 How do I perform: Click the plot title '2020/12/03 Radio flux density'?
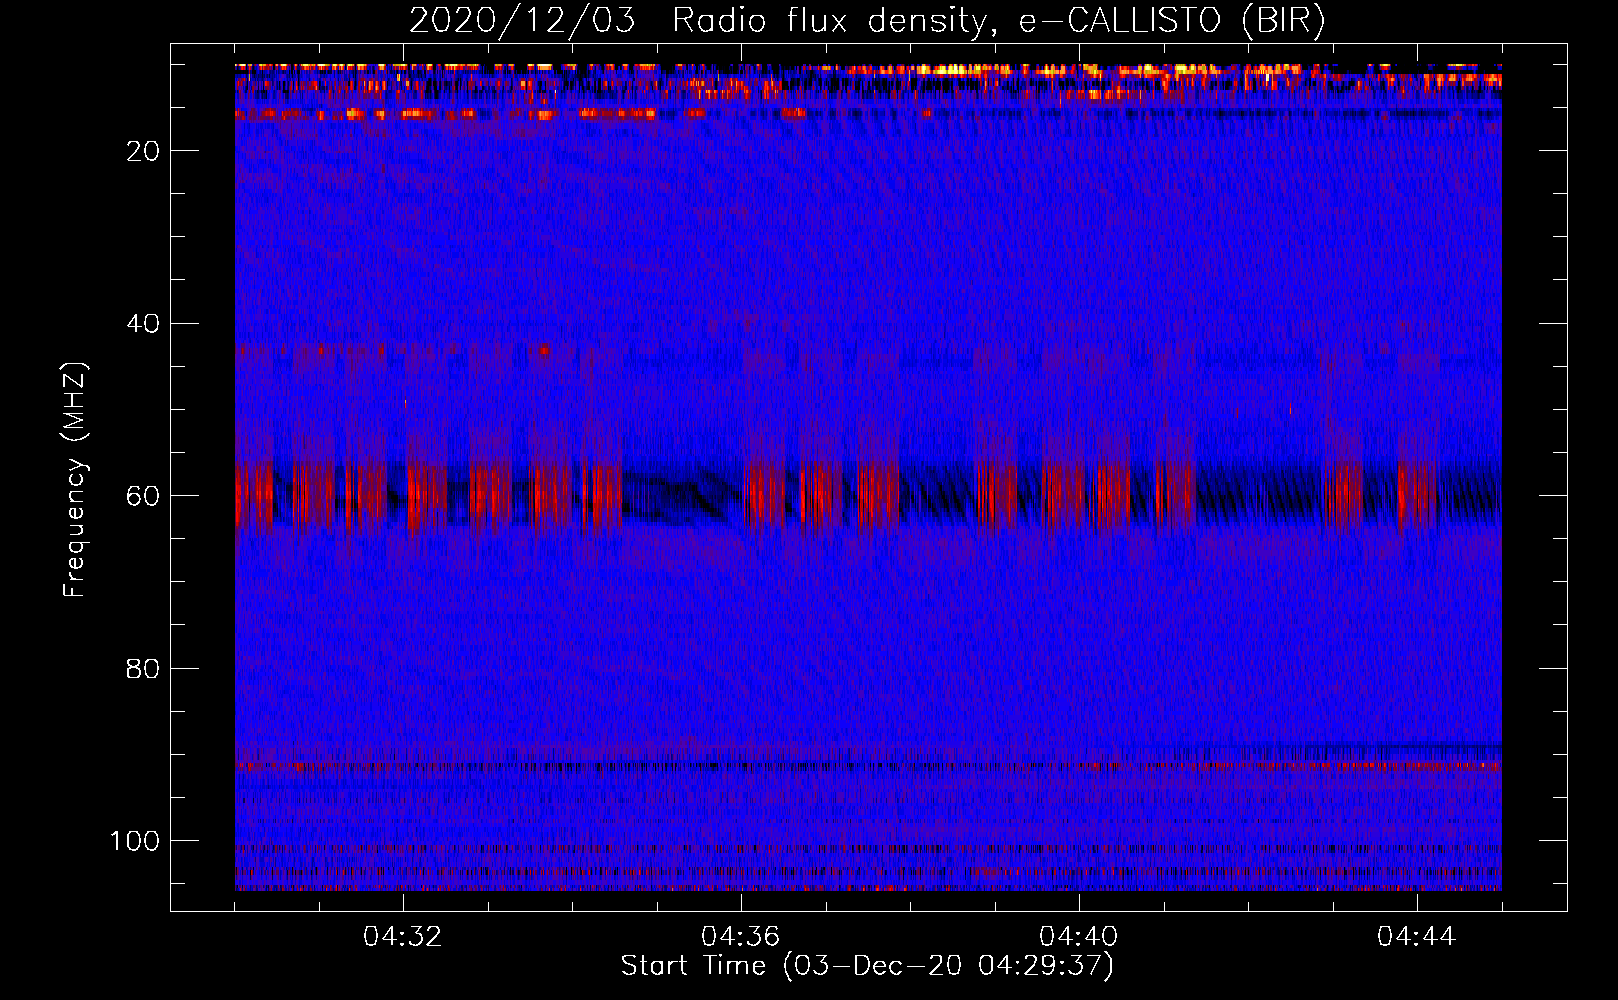tap(867, 21)
